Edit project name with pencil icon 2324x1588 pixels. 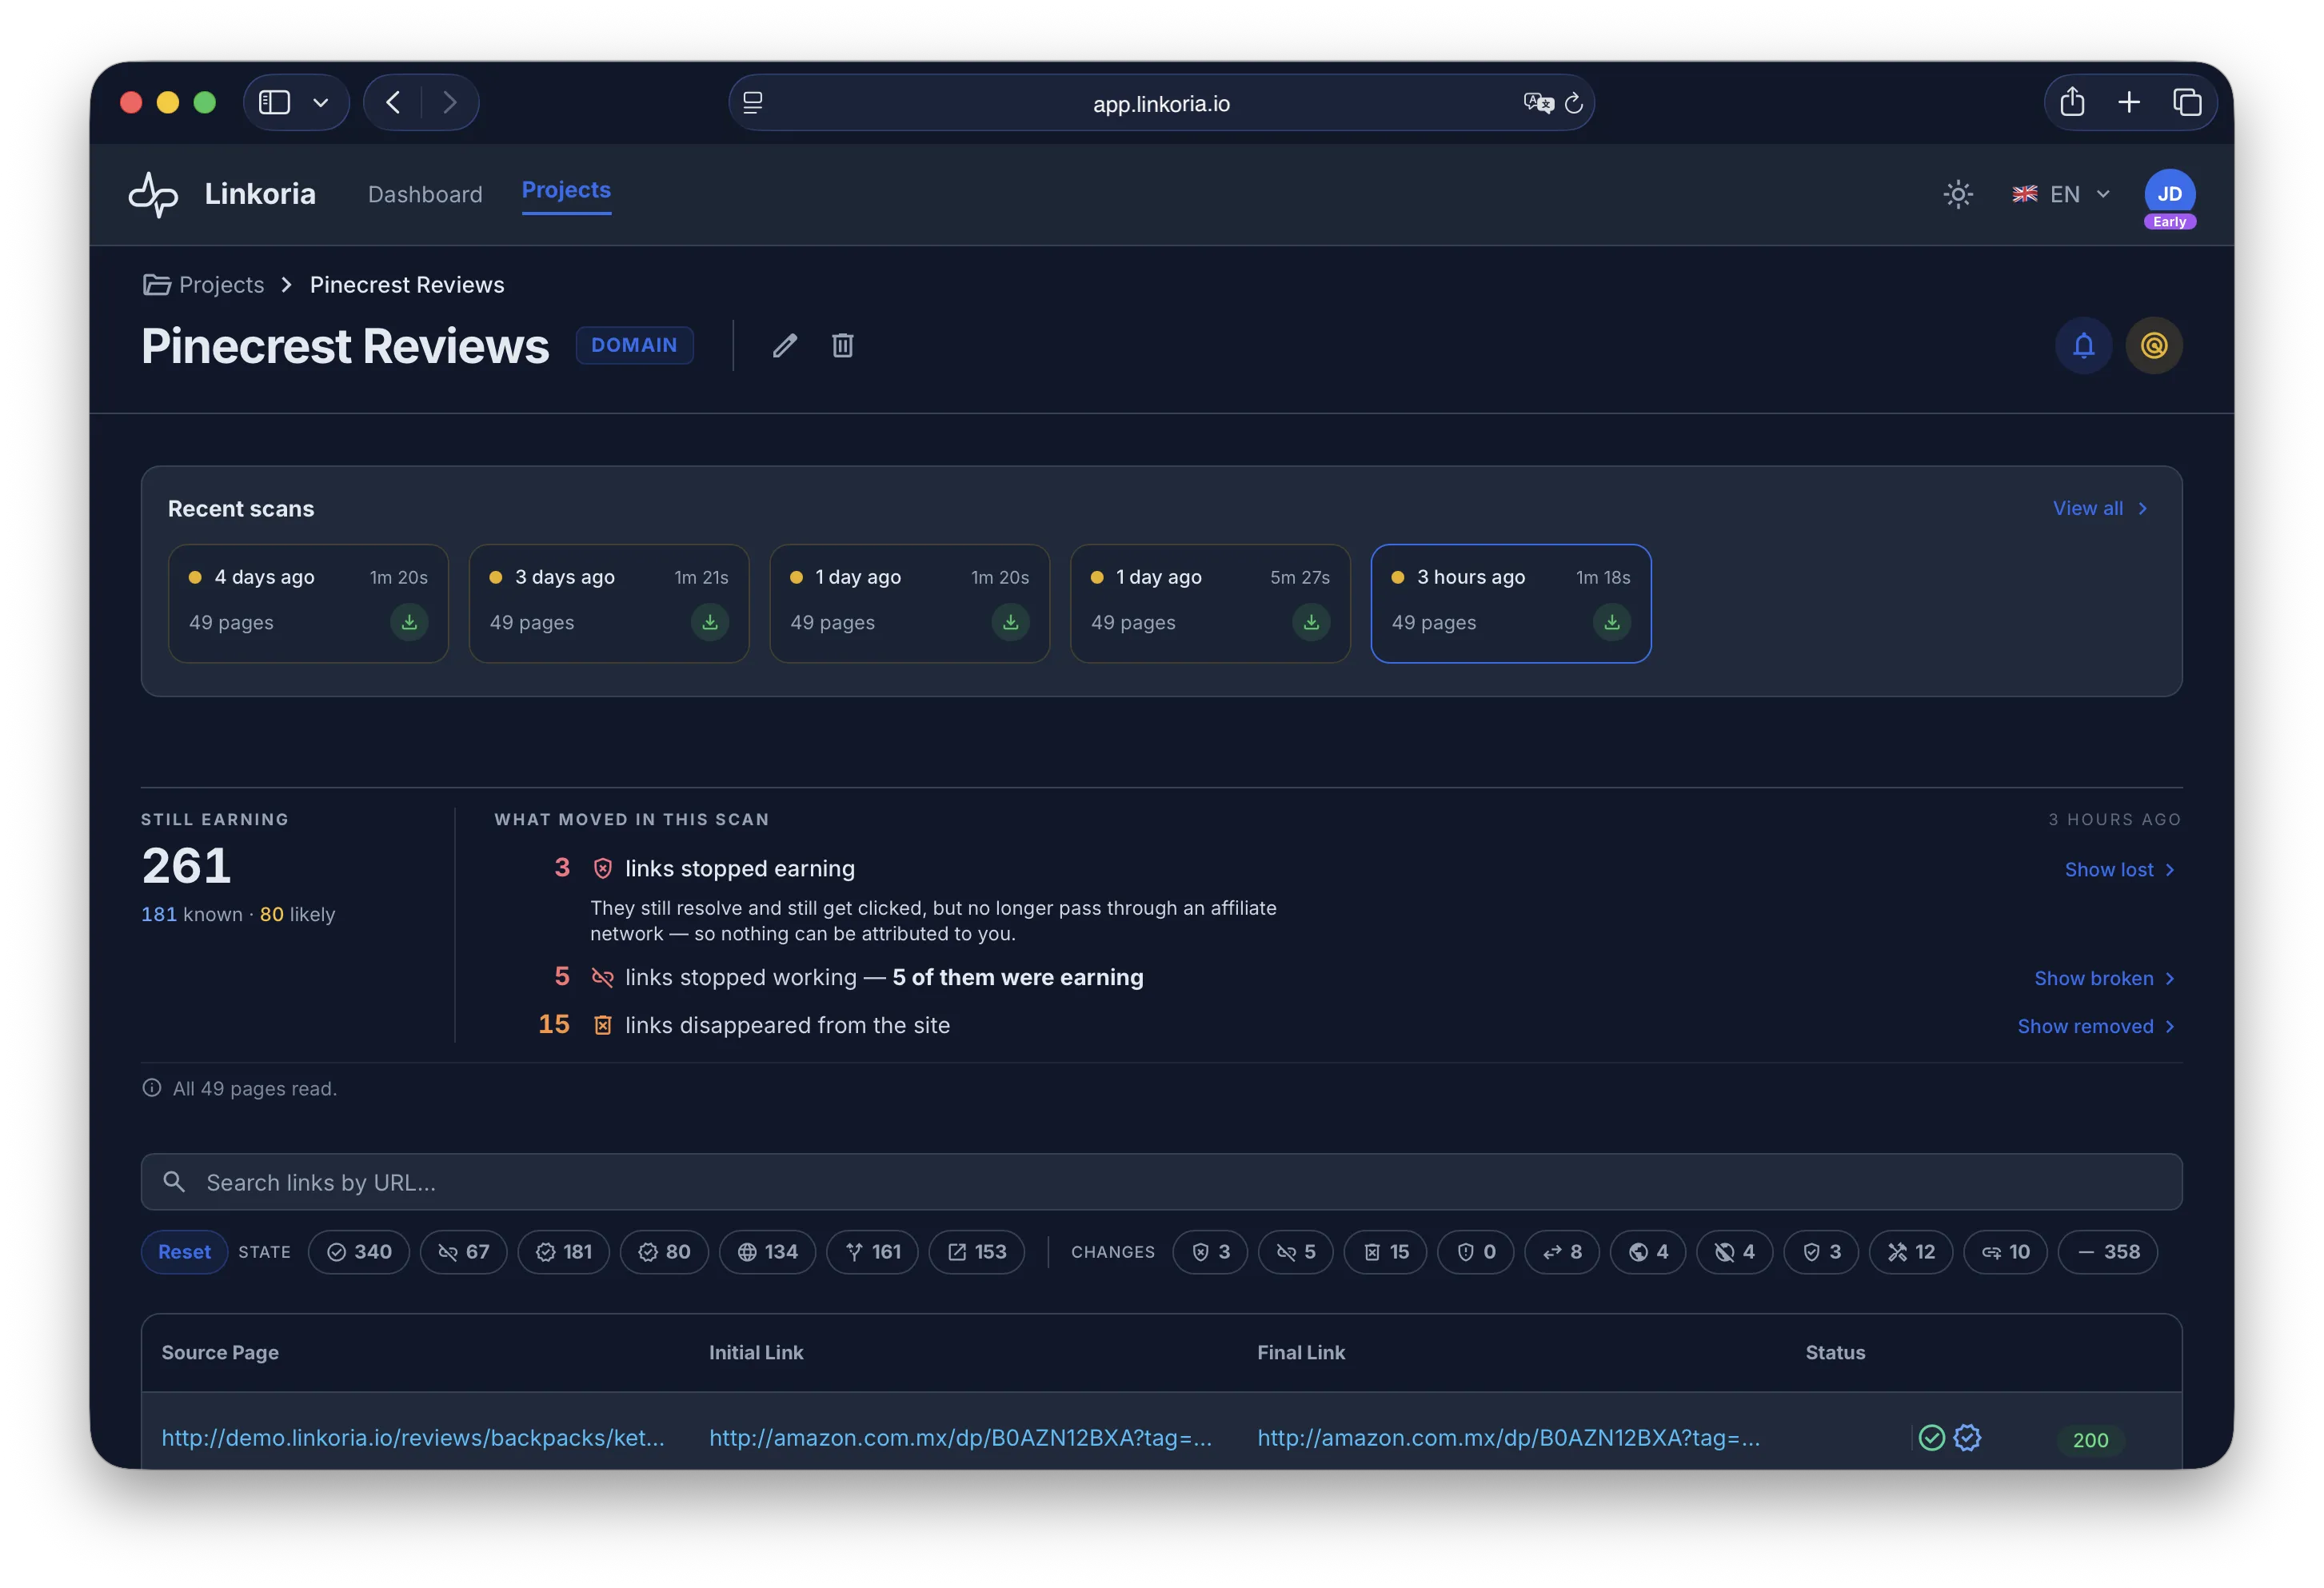[x=785, y=345]
